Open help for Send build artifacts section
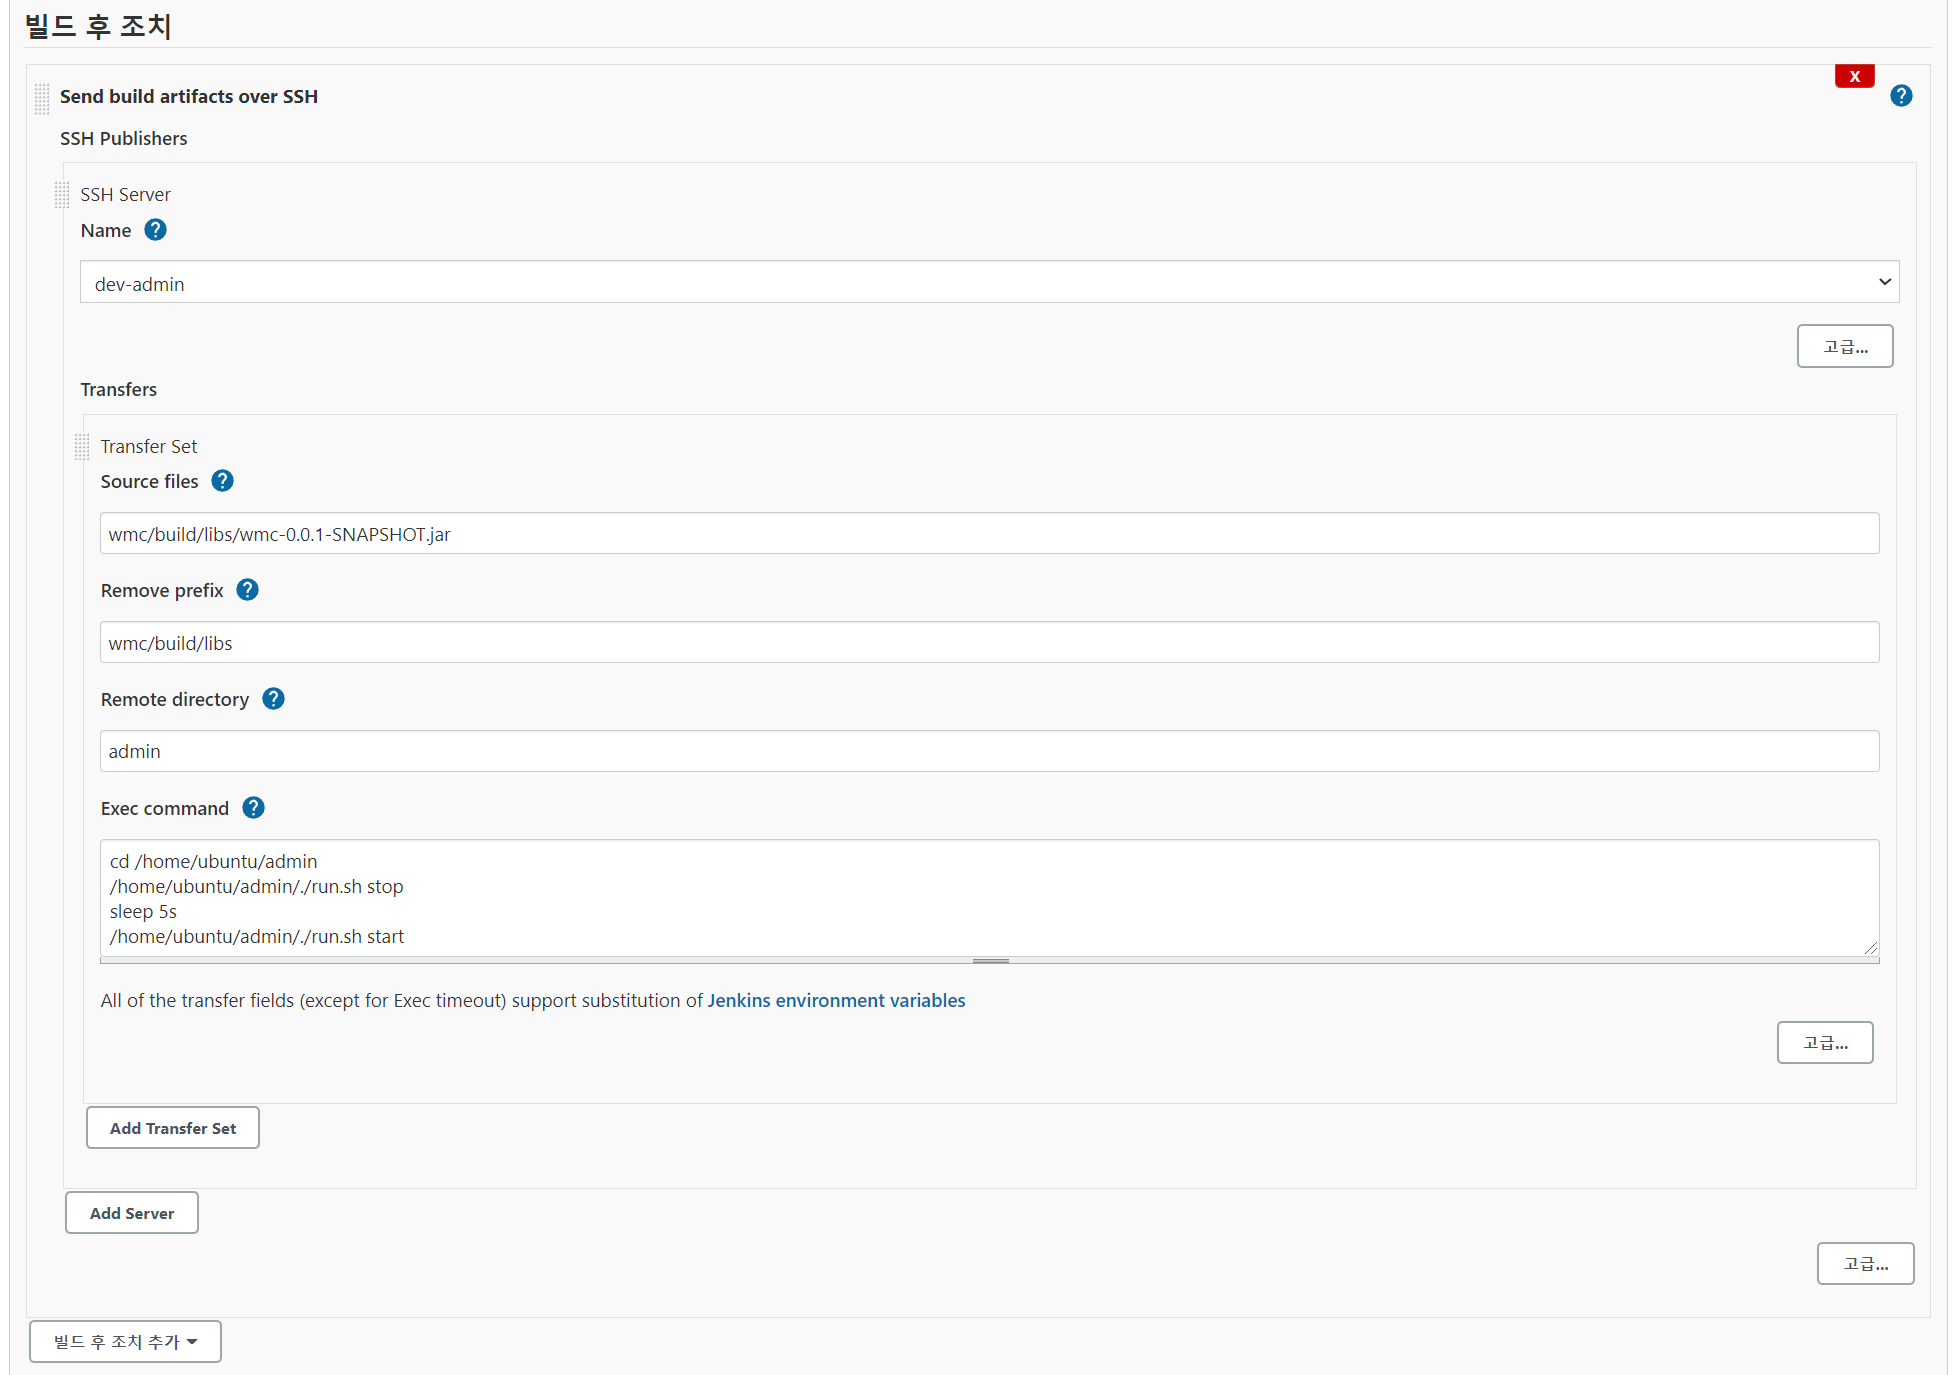This screenshot has height=1375, width=1954. point(1900,96)
